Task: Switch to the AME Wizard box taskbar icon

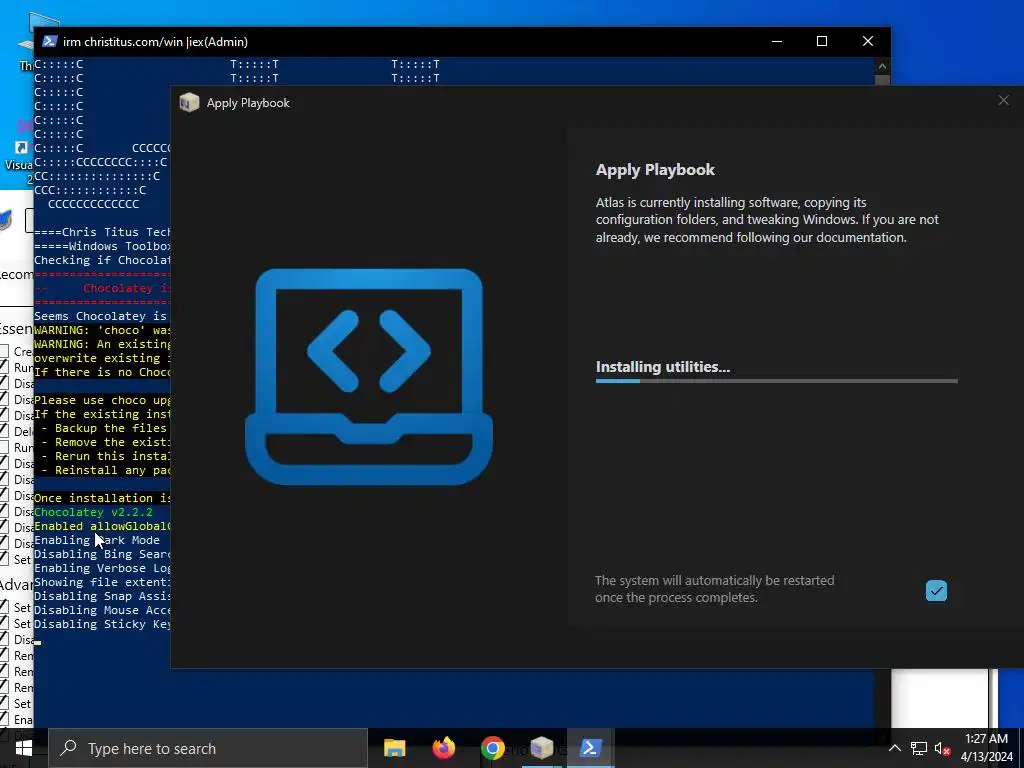Action: (x=541, y=748)
